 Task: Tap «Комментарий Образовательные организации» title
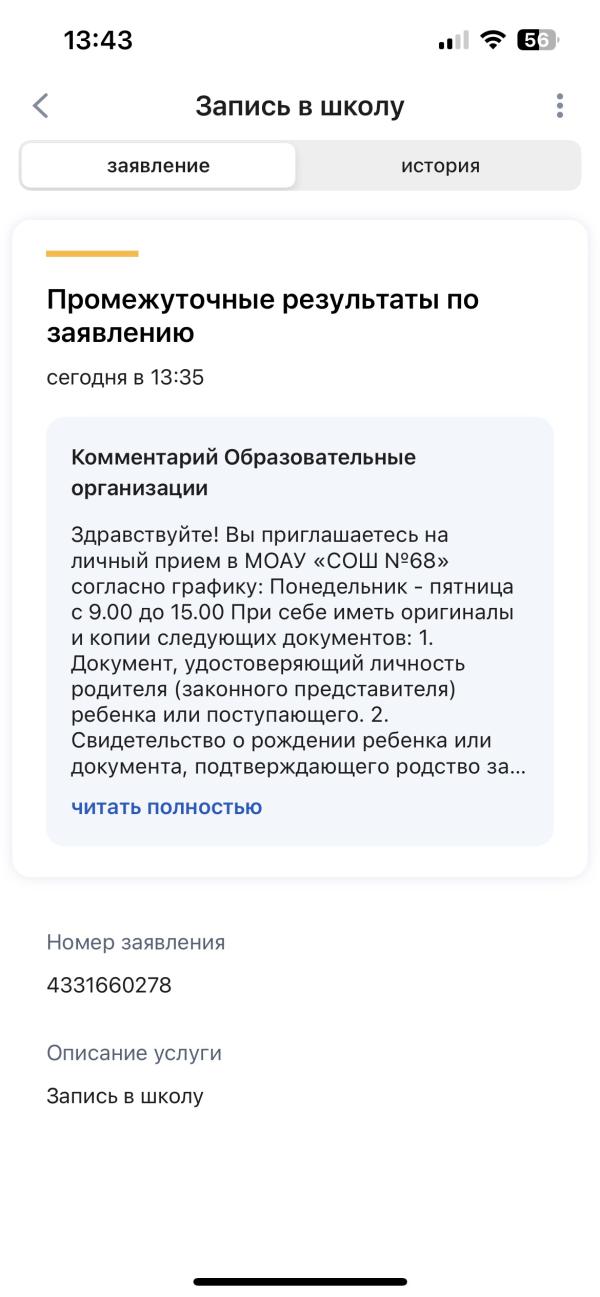point(243,473)
